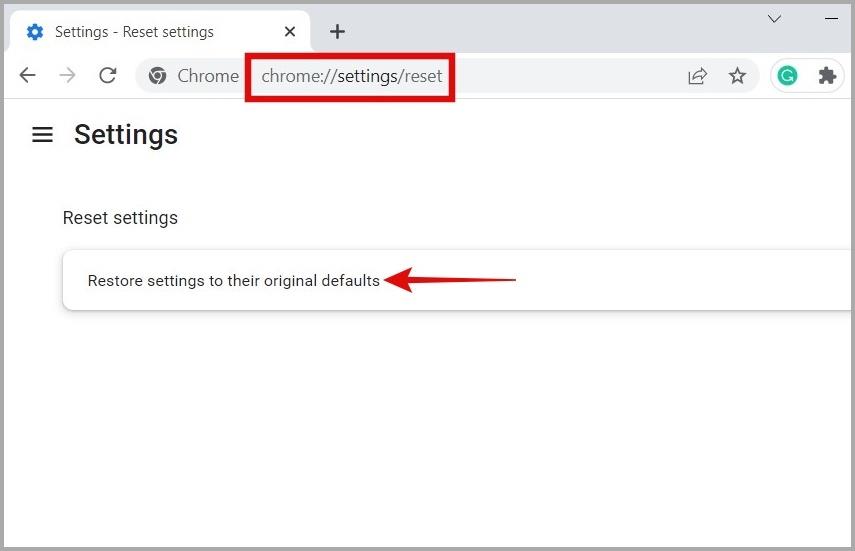The image size is (855, 551).
Task: Click the Settings page title
Action: pyautogui.click(x=126, y=135)
